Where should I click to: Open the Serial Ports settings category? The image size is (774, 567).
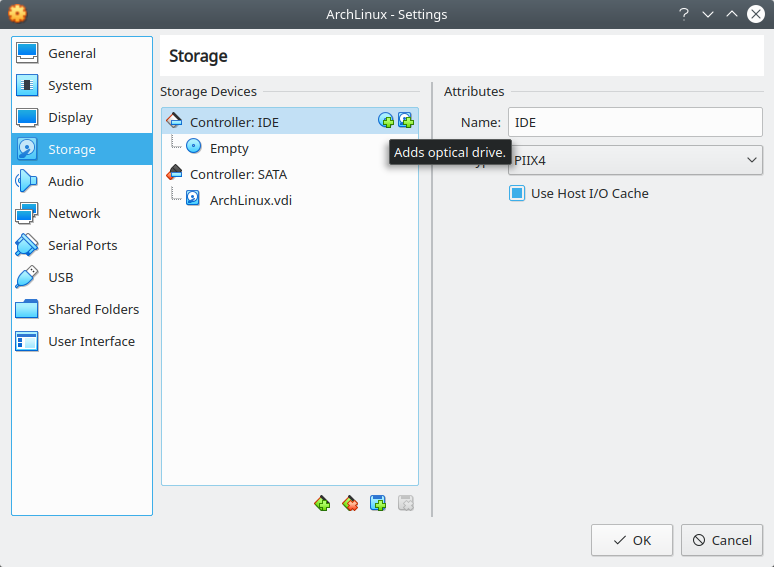coord(82,245)
